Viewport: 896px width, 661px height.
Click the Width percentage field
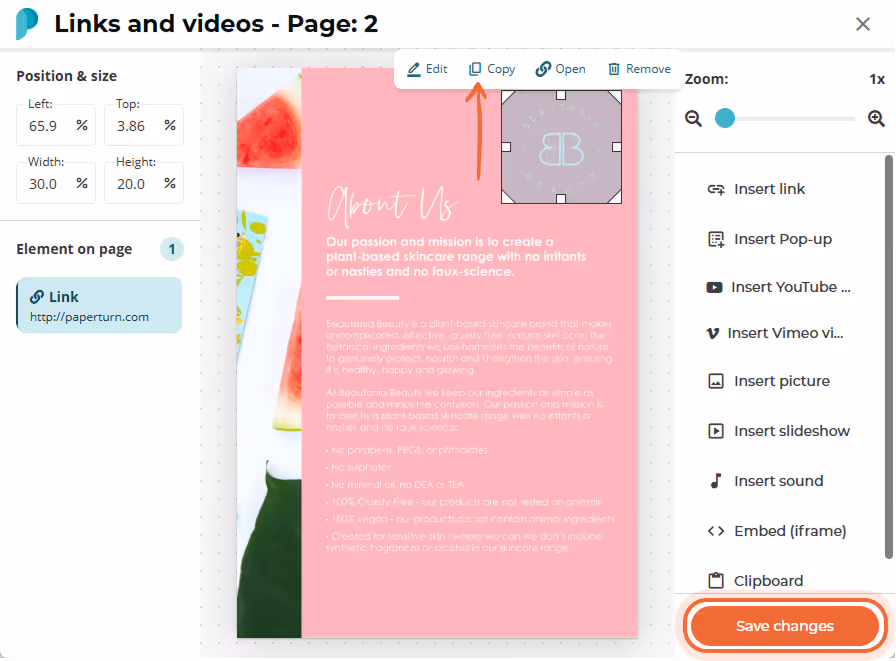tap(55, 183)
